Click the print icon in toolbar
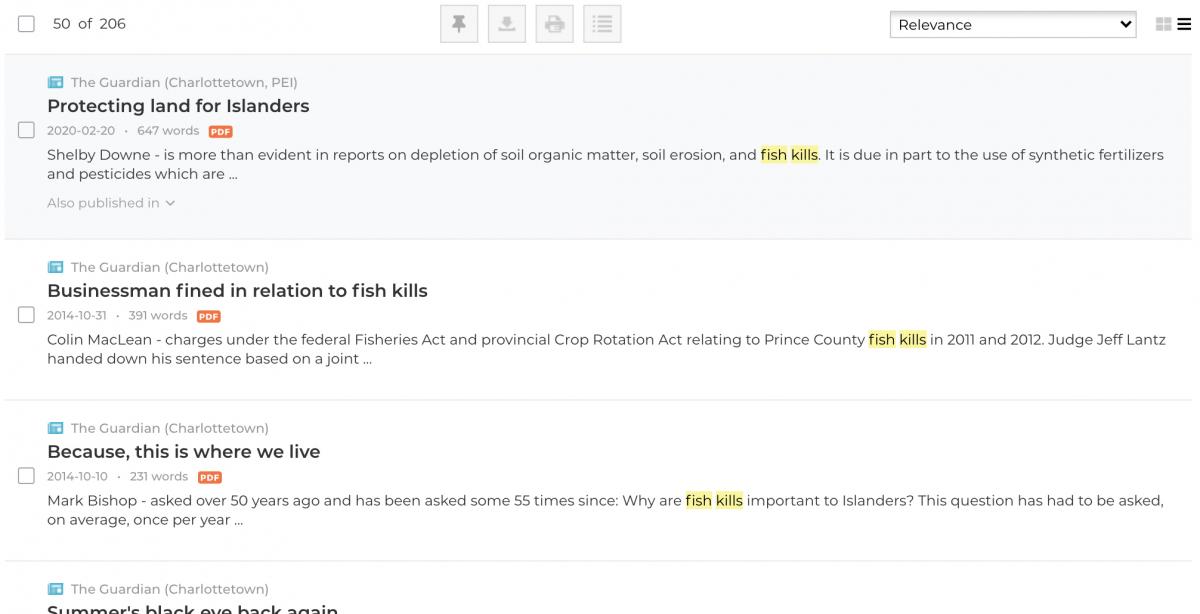The height and width of the screenshot is (614, 1200). coord(554,25)
